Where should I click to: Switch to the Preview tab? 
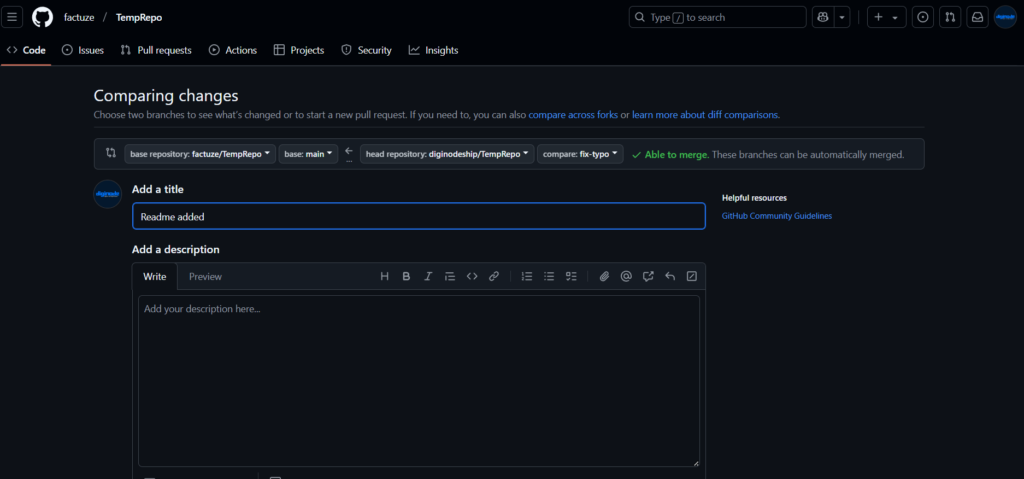(205, 276)
